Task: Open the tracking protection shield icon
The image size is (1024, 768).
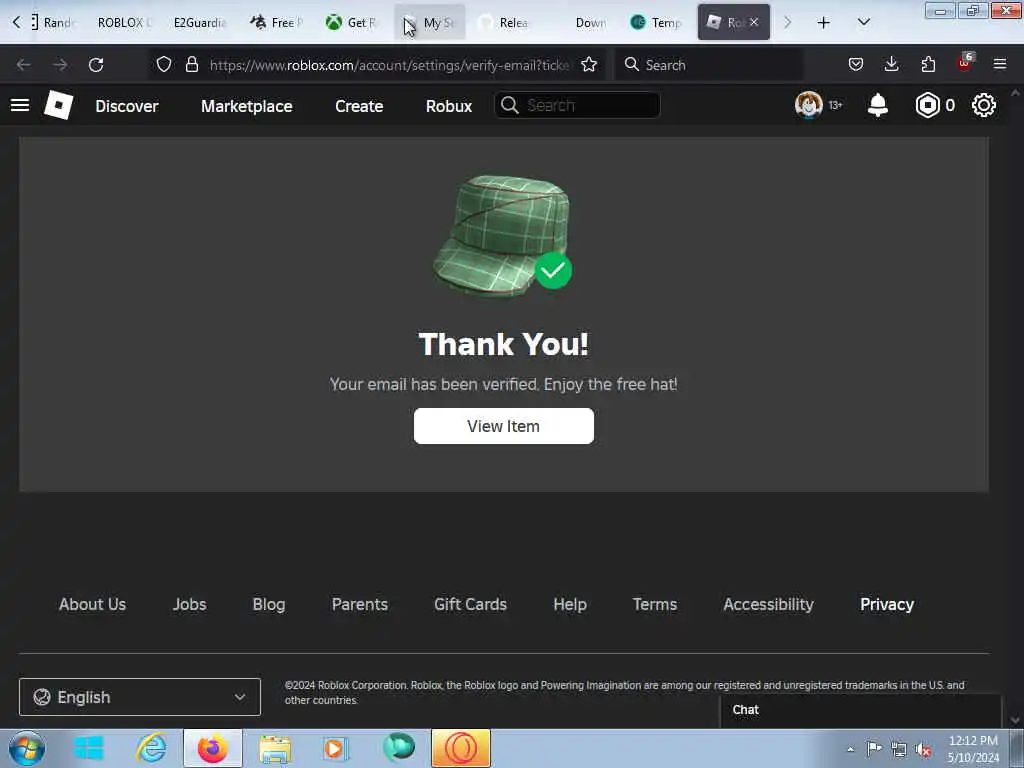Action: pos(164,64)
